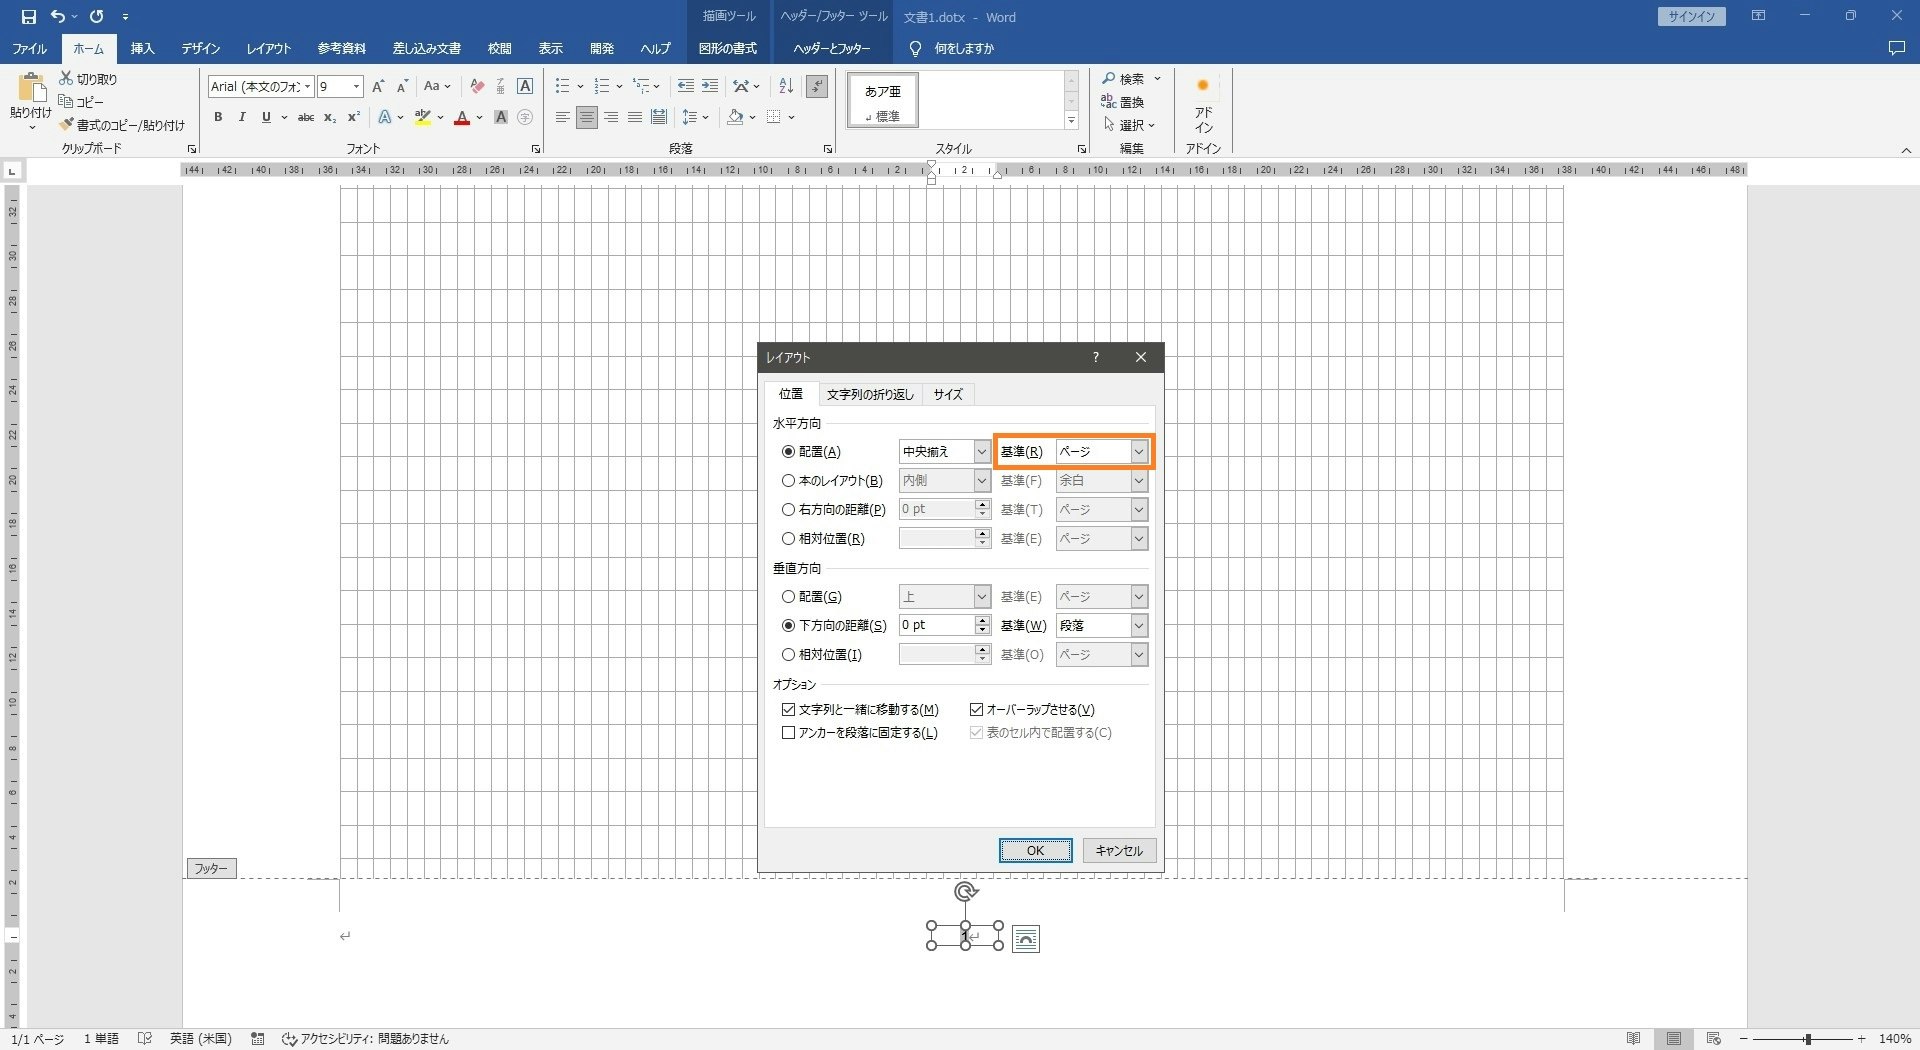Image resolution: width=1920 pixels, height=1050 pixels.
Task: Increase font size with grow-font icon
Action: 378,87
